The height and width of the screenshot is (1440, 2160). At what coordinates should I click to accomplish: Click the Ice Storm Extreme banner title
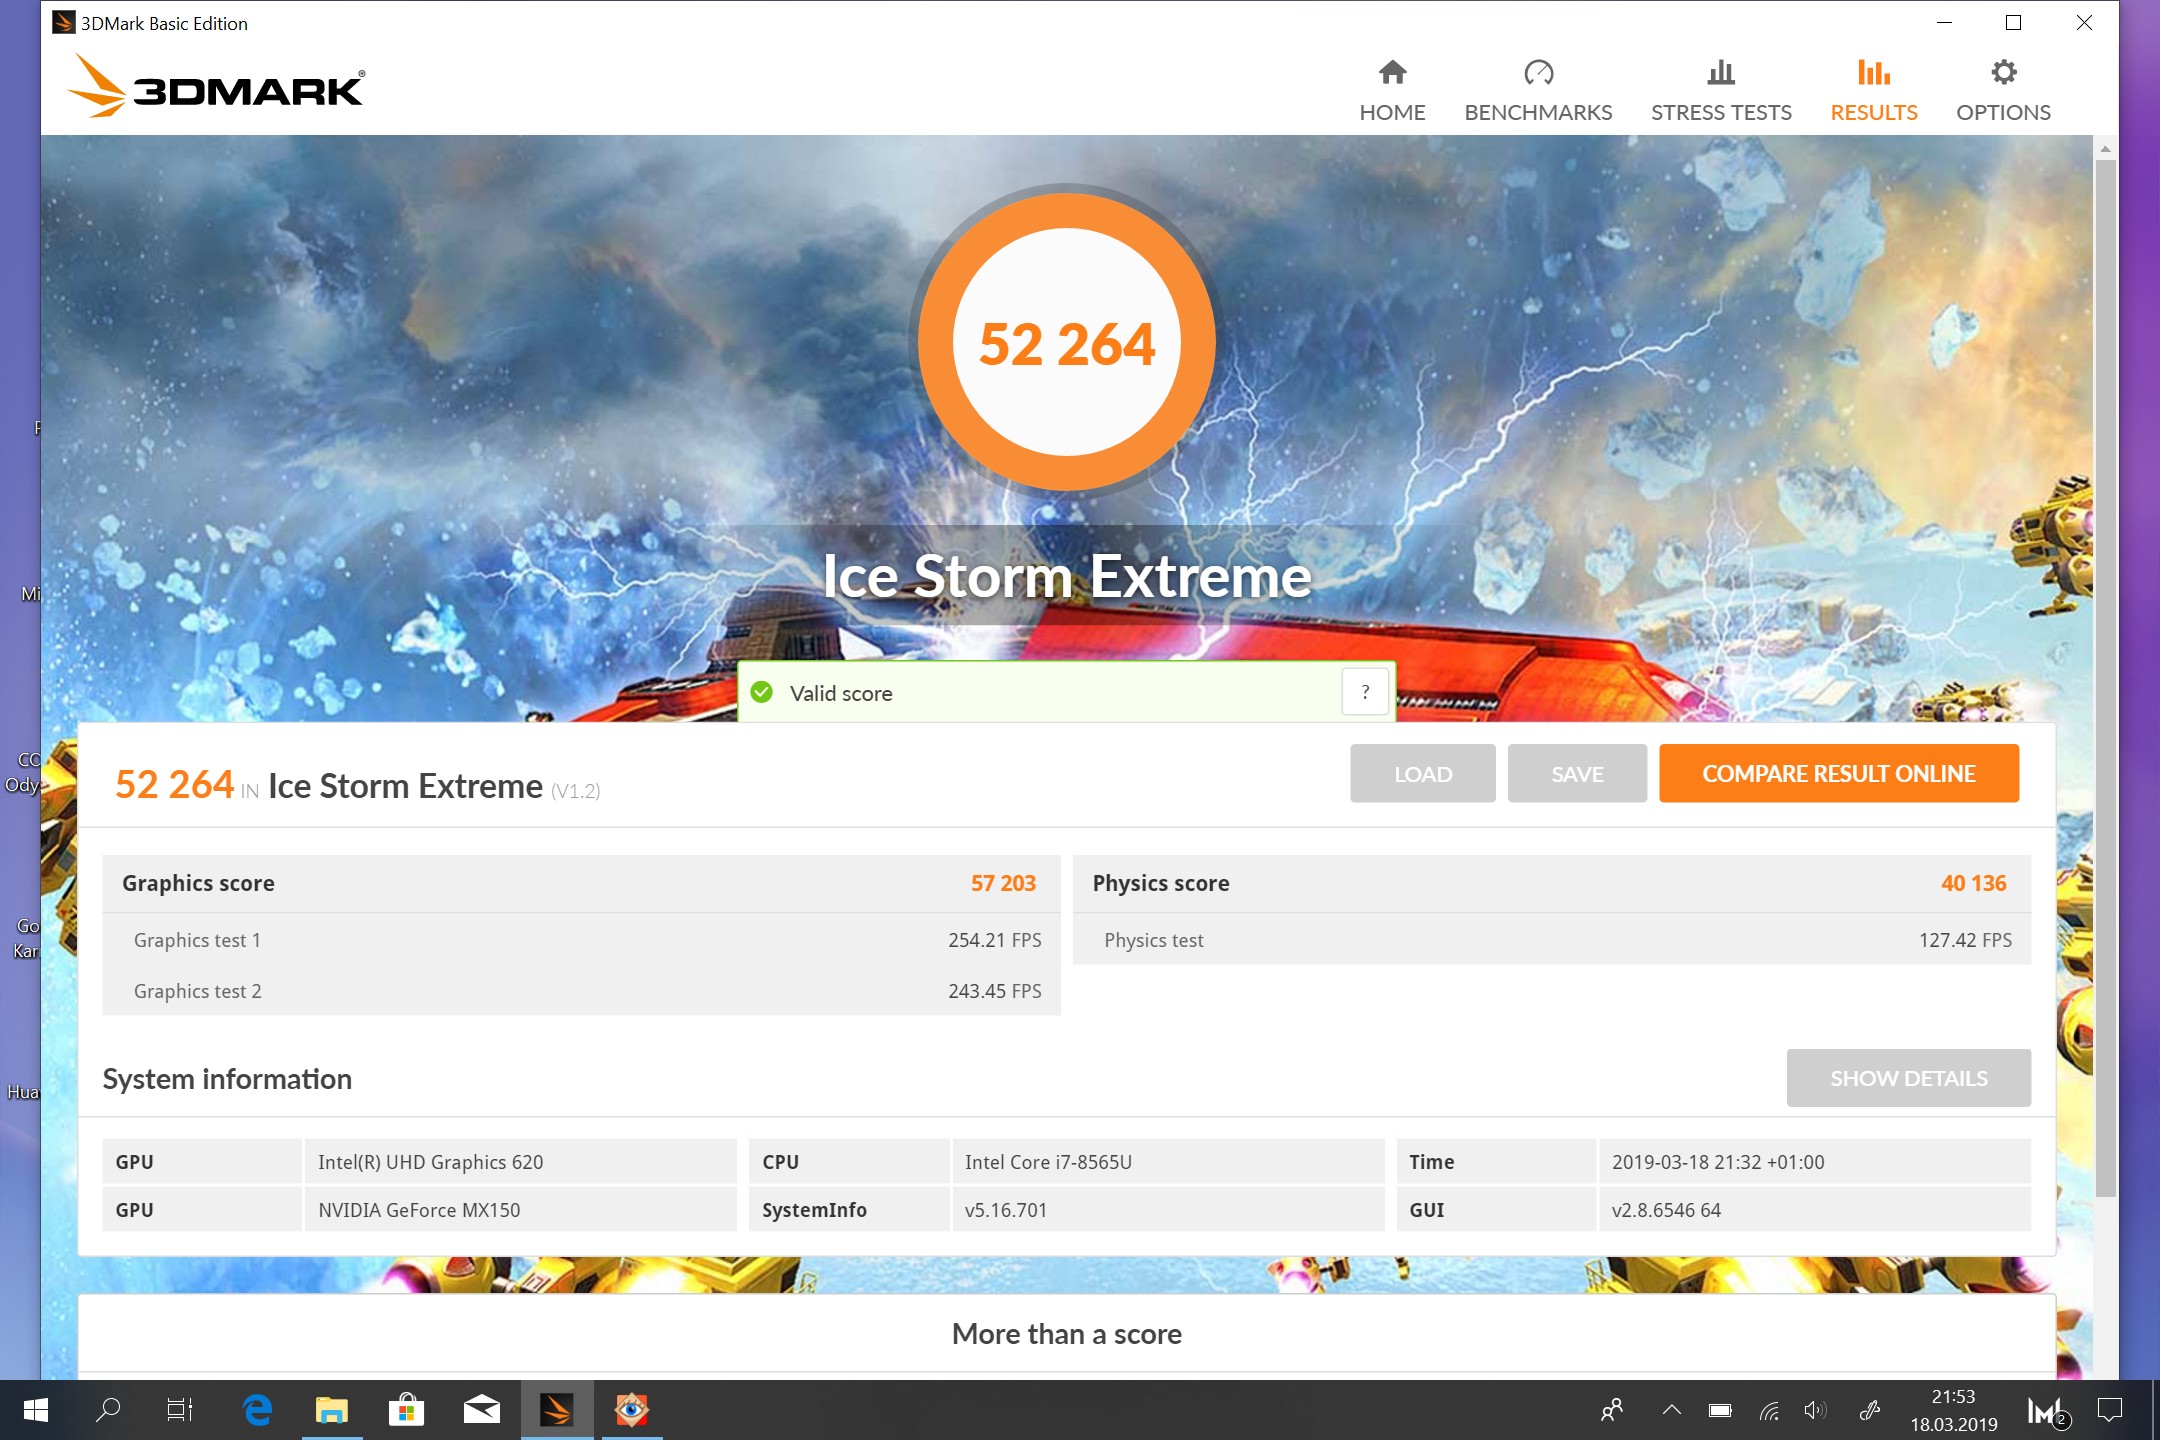coord(1066,576)
